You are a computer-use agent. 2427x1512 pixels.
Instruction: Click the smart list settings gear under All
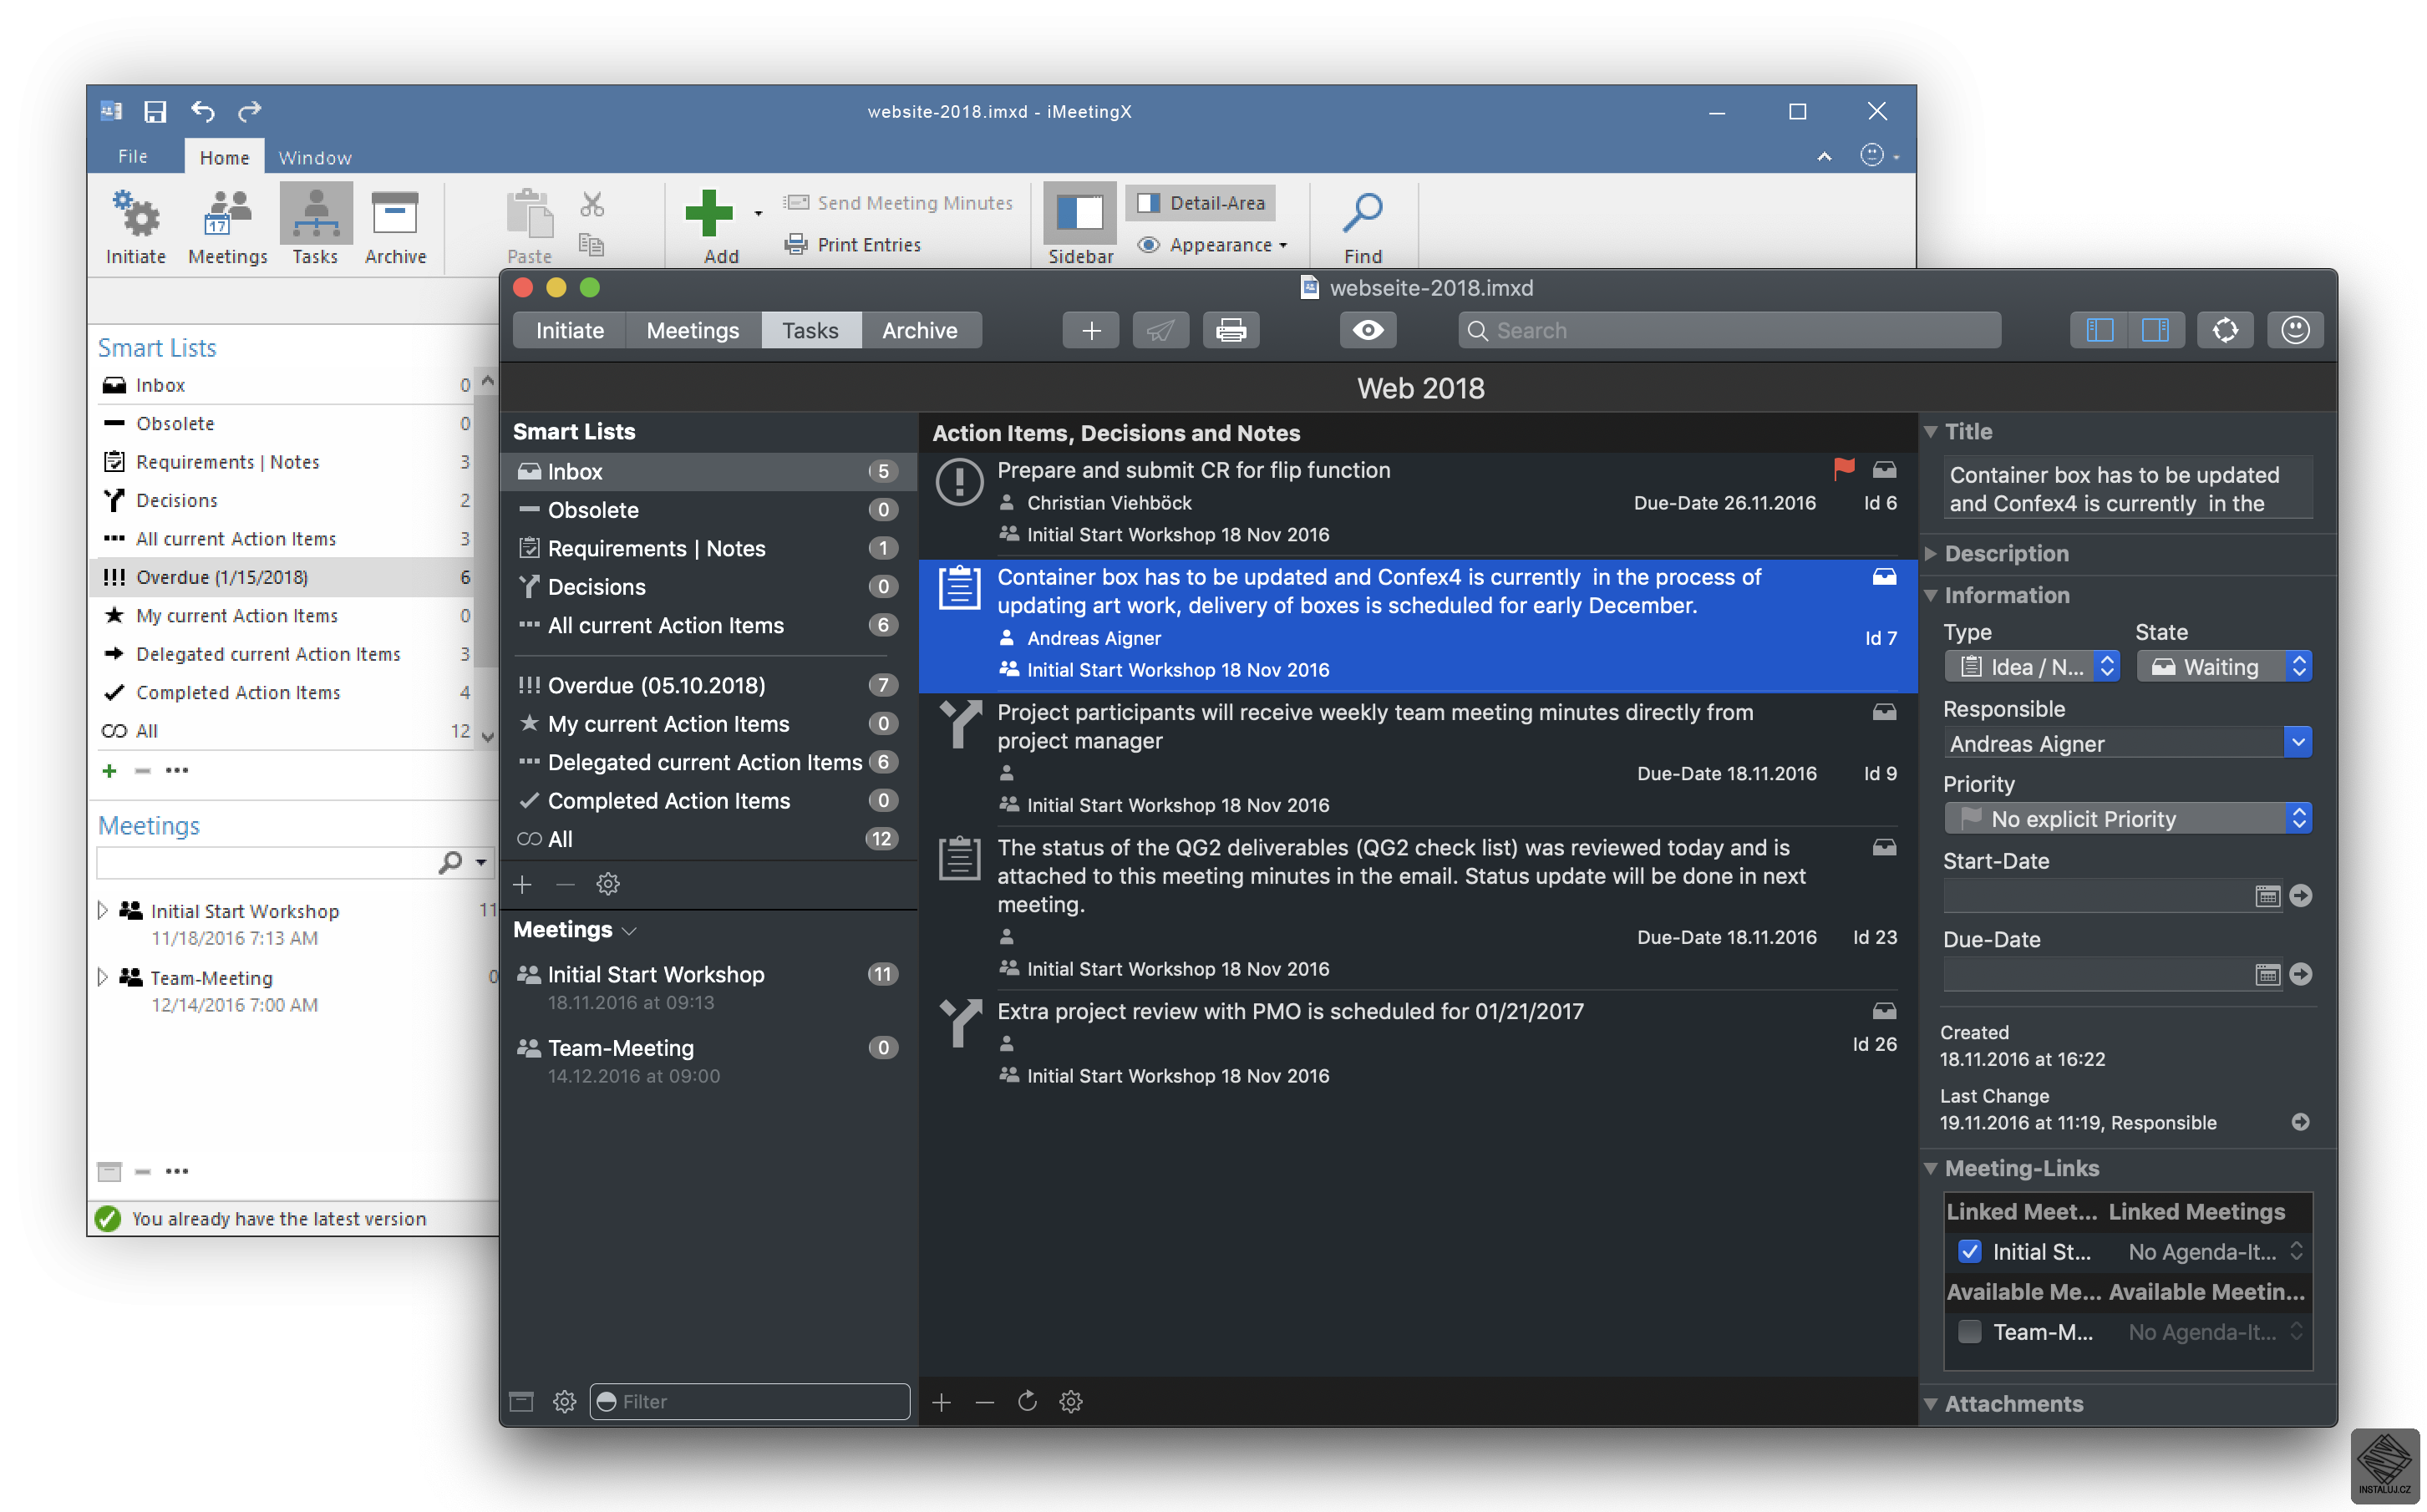click(x=608, y=884)
